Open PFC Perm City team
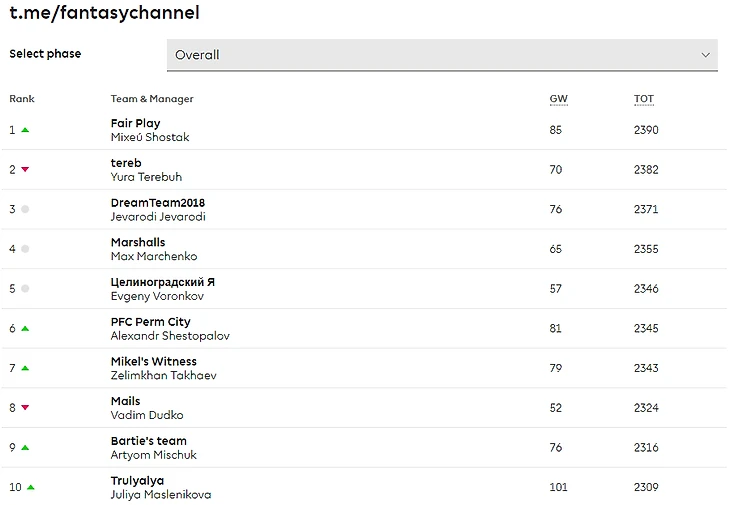 pyautogui.click(x=150, y=322)
